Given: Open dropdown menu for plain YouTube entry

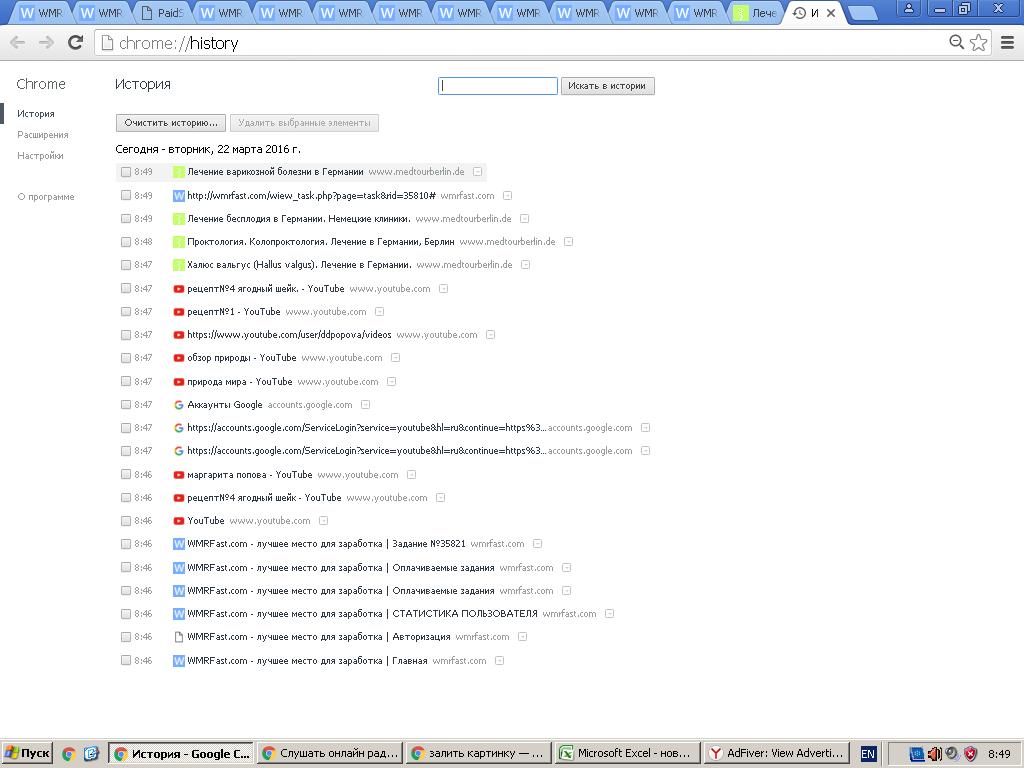Looking at the screenshot, I should click(323, 520).
